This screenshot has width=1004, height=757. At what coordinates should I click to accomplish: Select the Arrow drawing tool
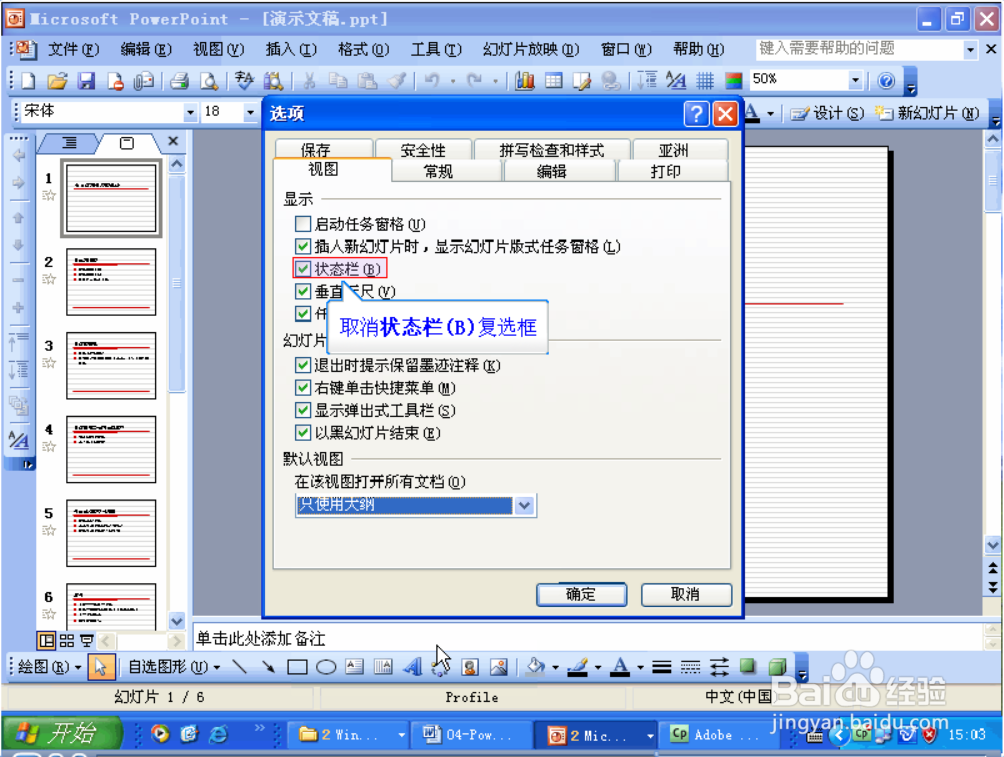click(x=268, y=667)
